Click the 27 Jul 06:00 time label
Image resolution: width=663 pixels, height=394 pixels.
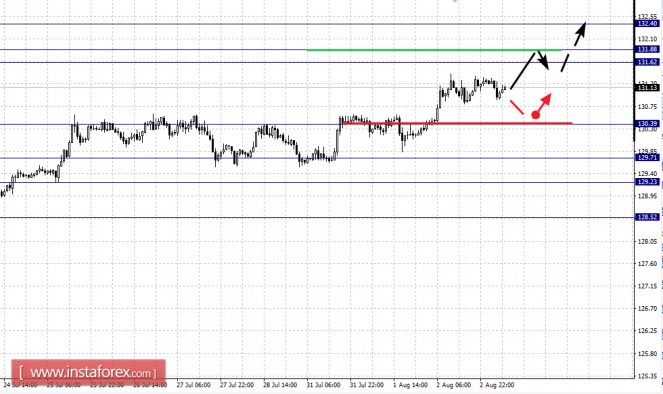pos(193,385)
